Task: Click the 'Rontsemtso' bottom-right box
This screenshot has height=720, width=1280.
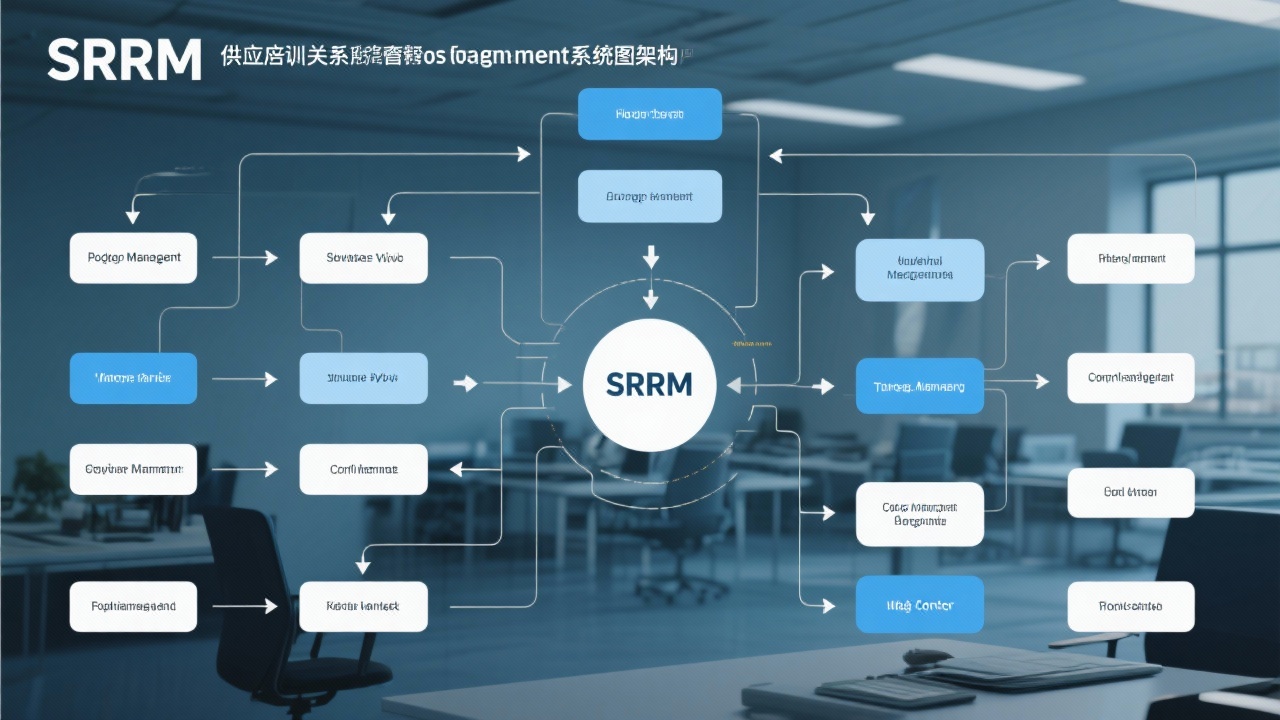Action: [1130, 606]
